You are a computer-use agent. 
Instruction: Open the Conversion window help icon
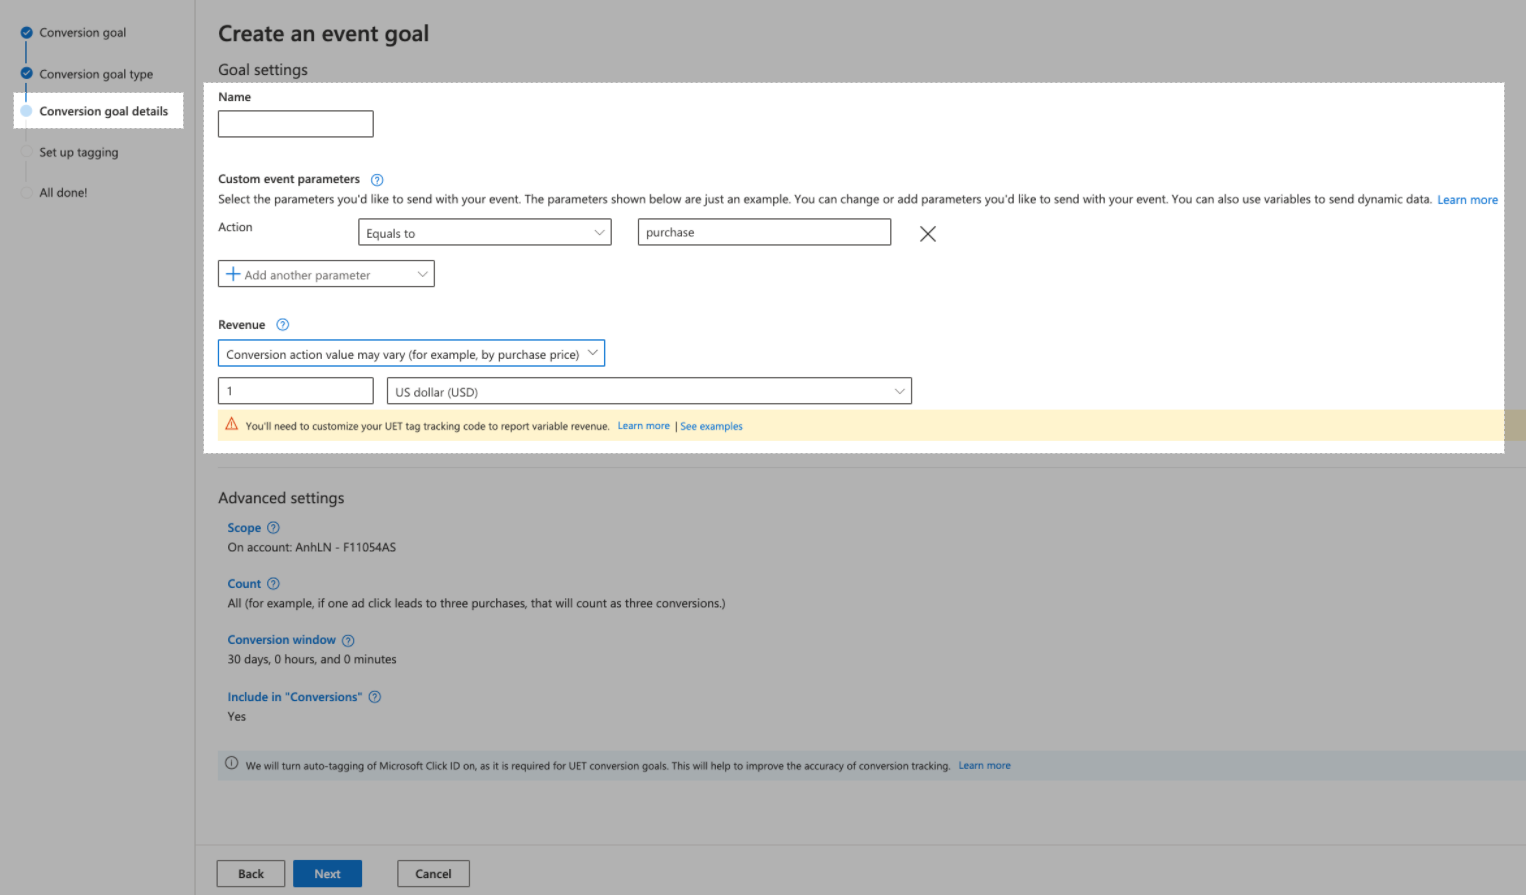348,641
